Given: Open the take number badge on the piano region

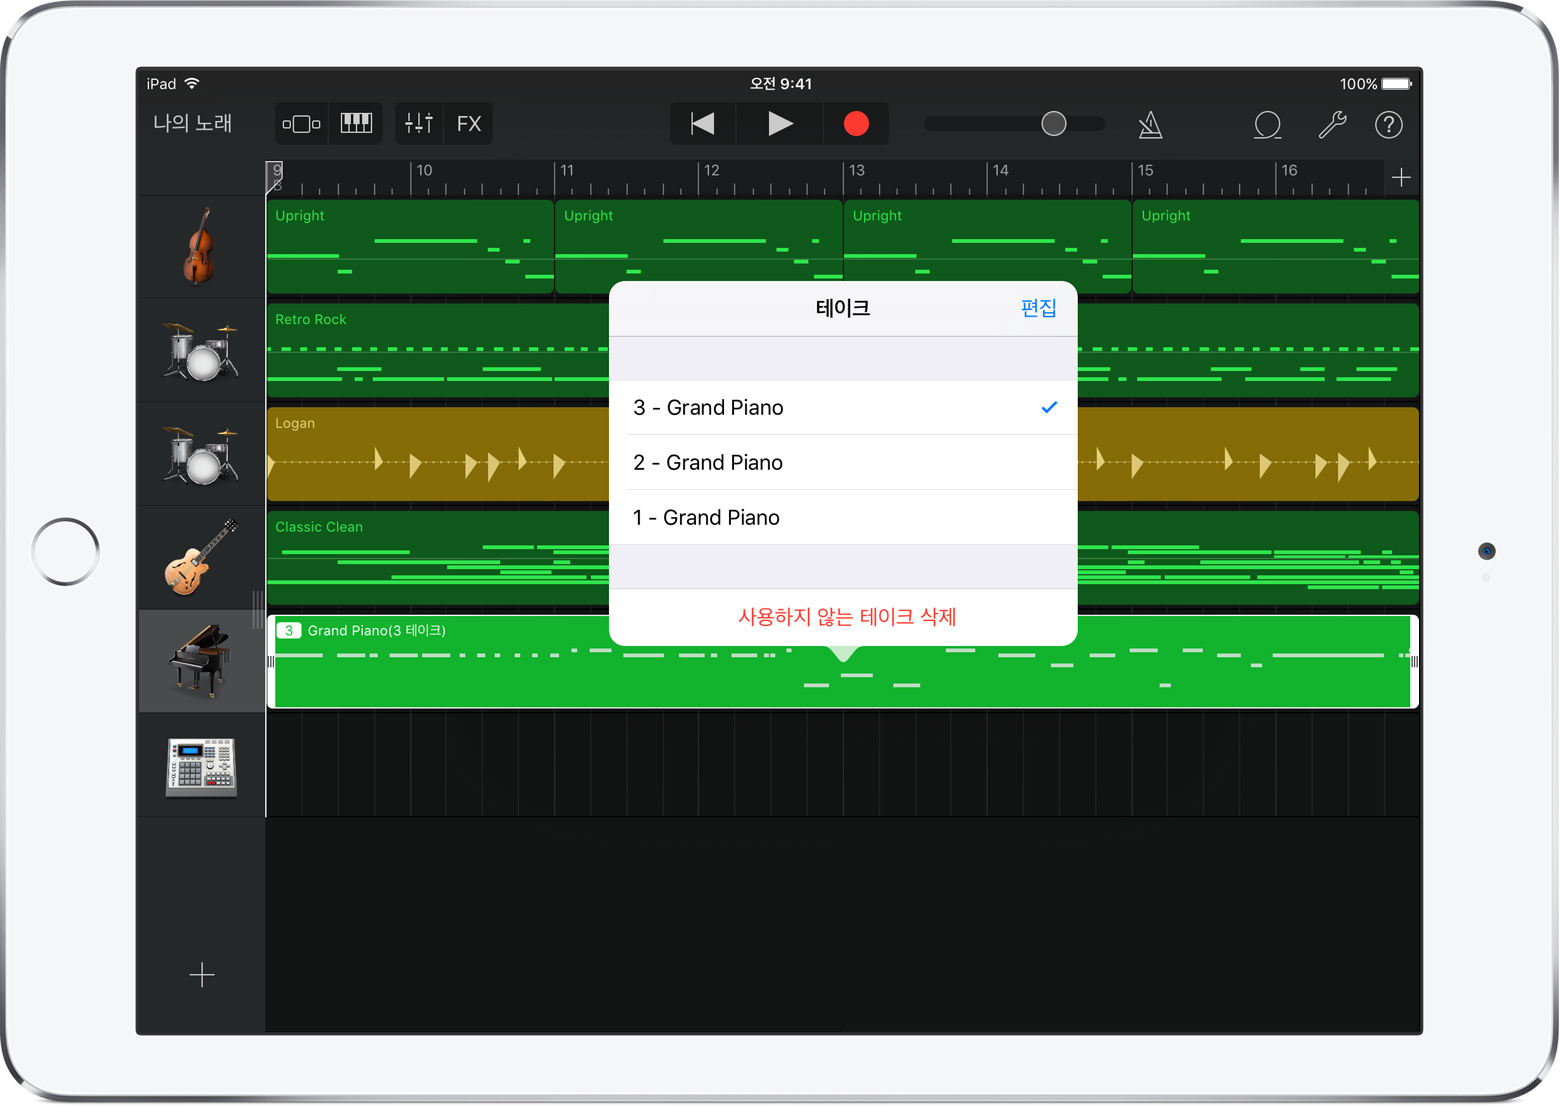Looking at the screenshot, I should coord(290,630).
